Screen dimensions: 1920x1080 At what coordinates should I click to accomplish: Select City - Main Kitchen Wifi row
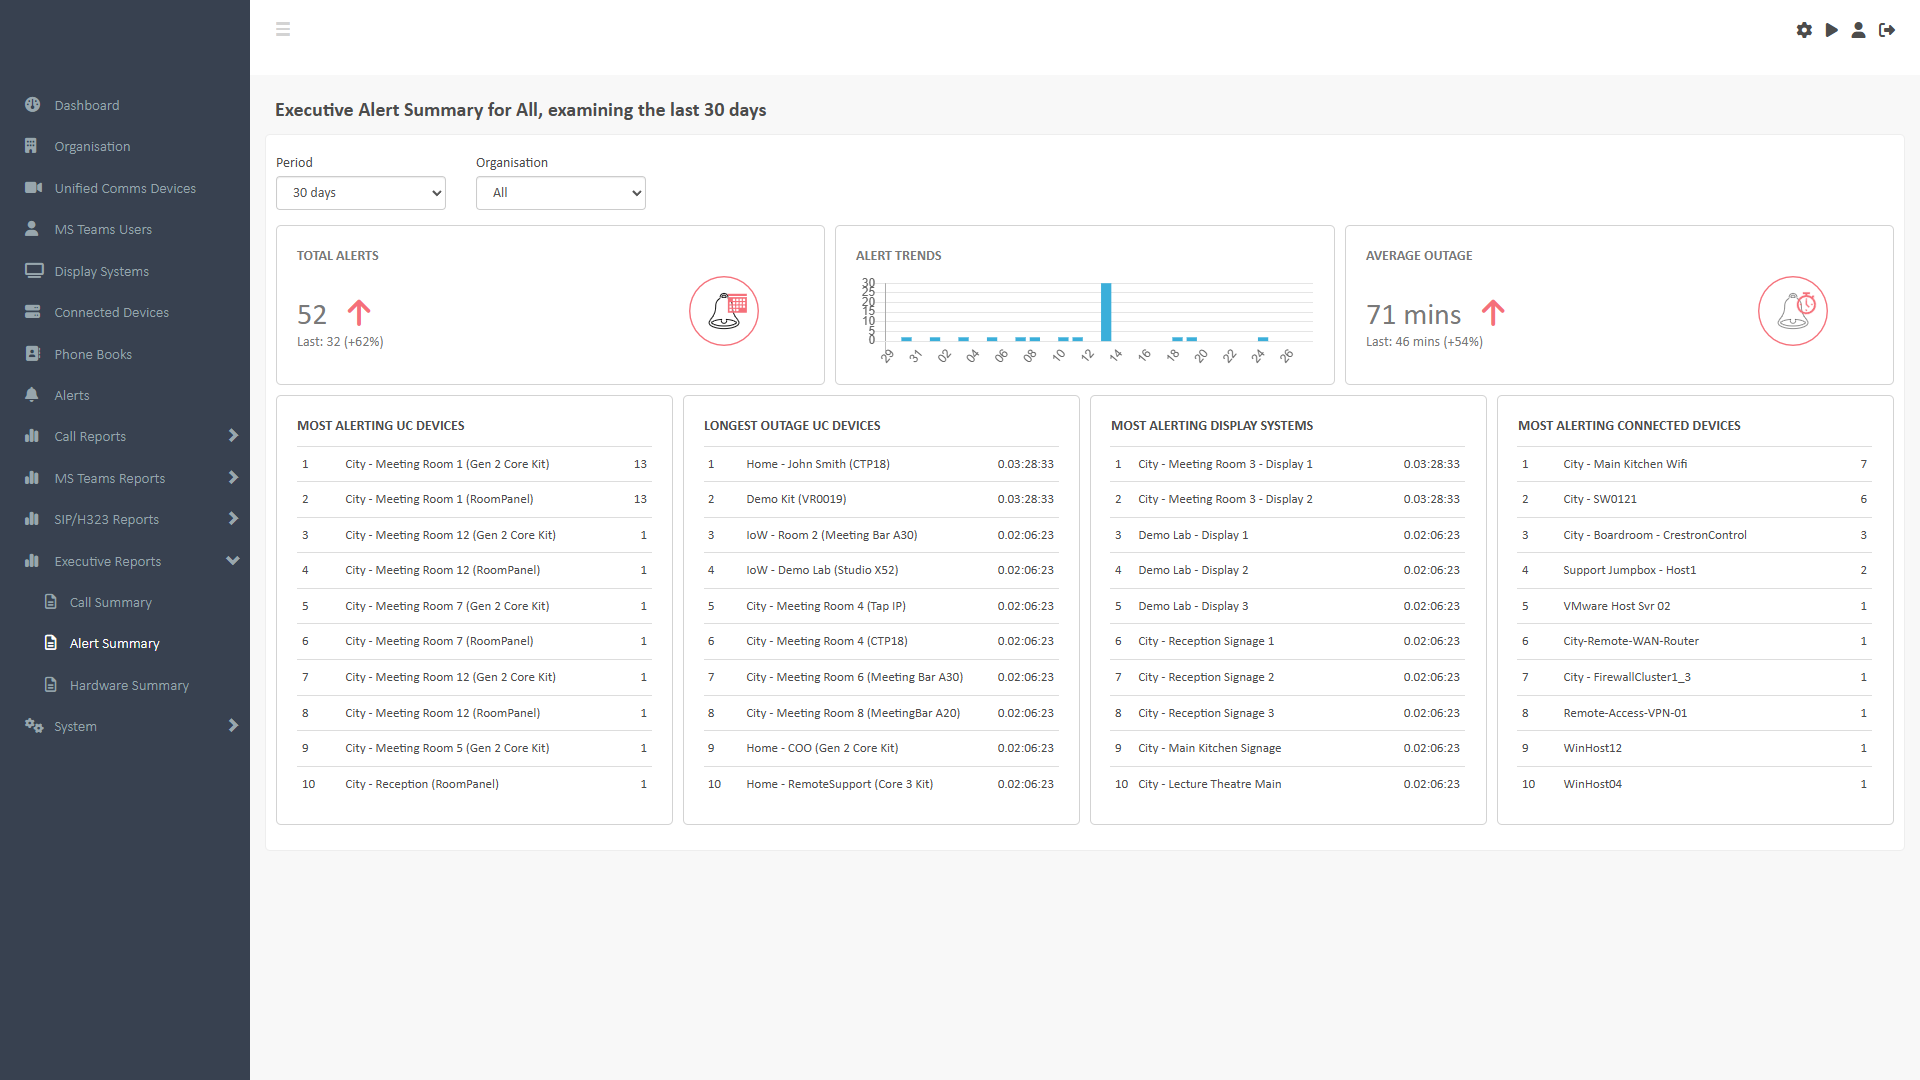click(x=1625, y=464)
